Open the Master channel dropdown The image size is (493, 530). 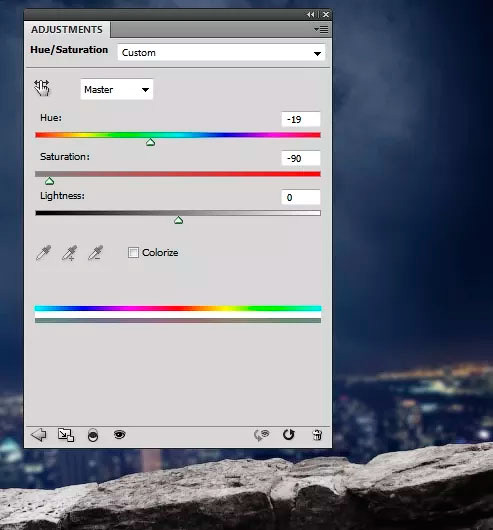[x=117, y=90]
